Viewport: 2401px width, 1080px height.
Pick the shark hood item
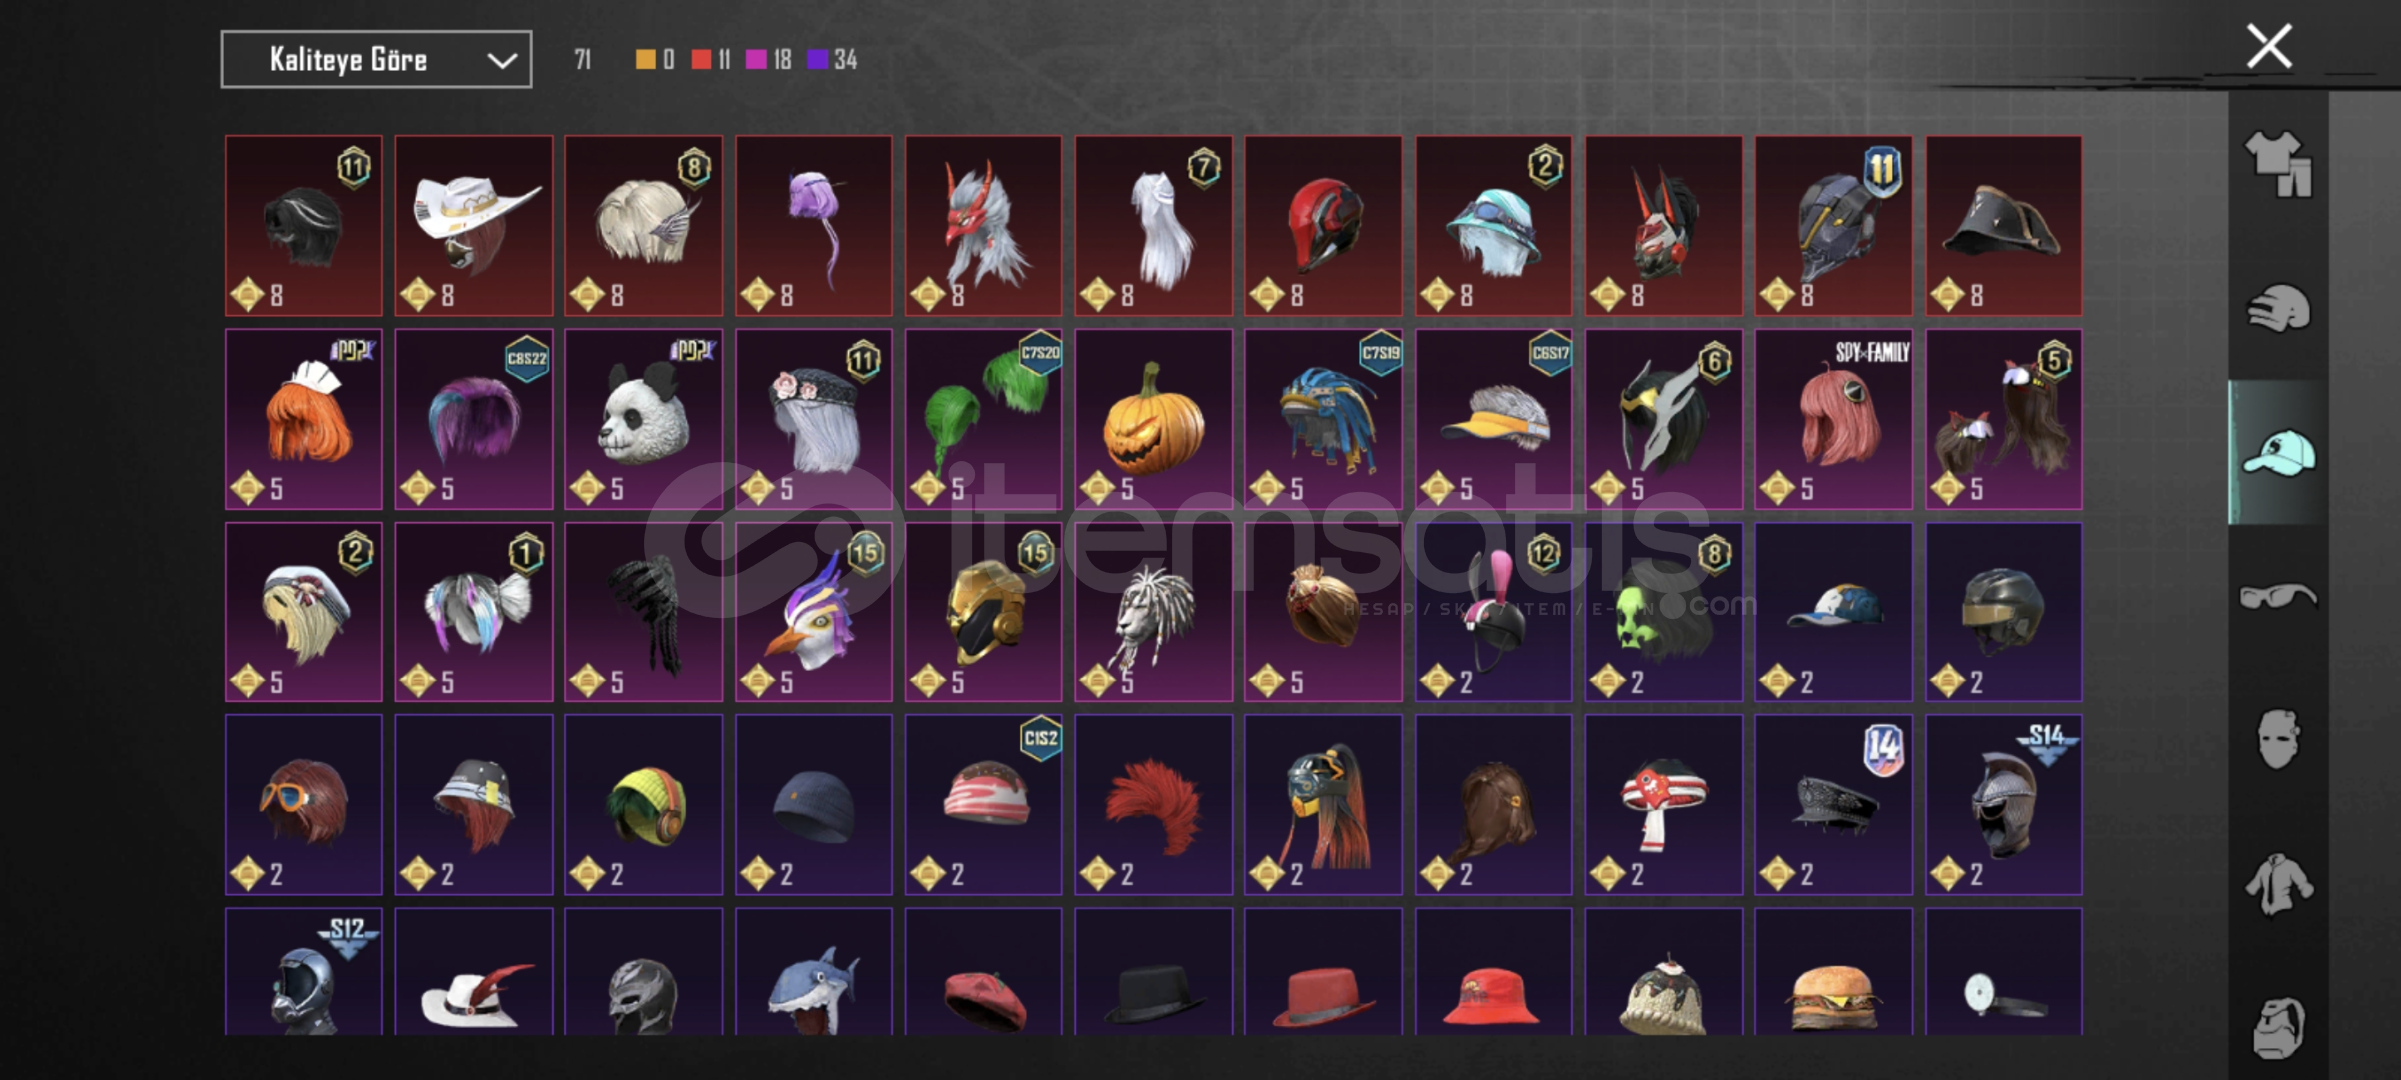click(813, 972)
